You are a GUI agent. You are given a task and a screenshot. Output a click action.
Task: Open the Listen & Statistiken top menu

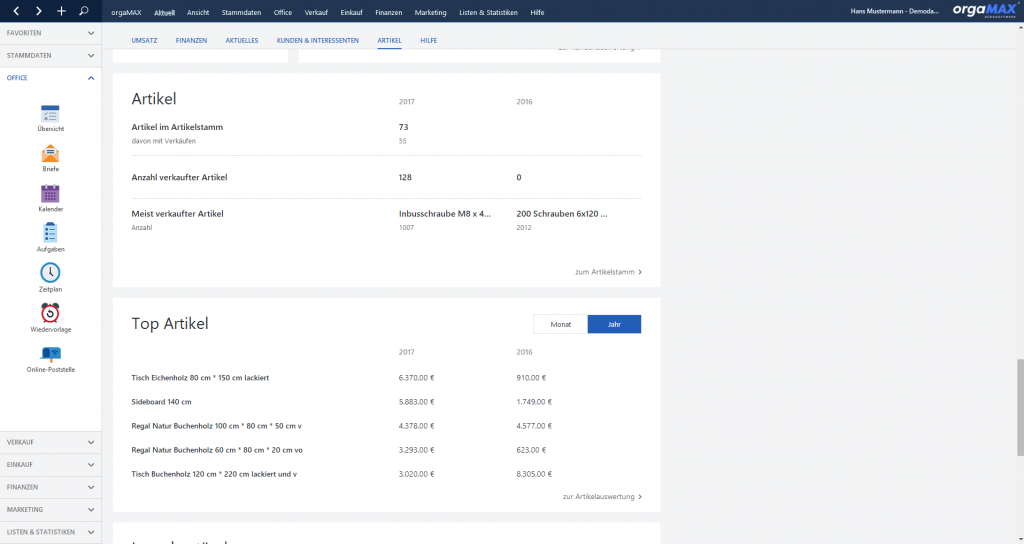point(488,12)
